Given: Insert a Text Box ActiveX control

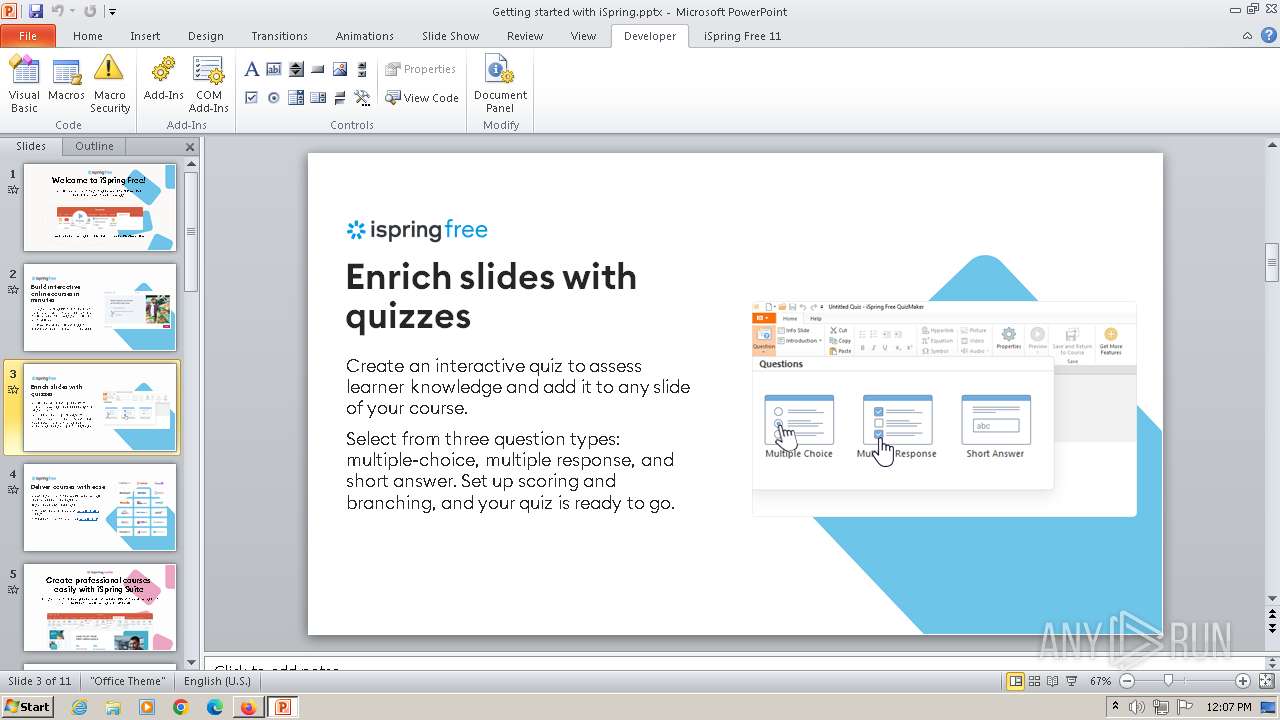Looking at the screenshot, I should point(274,69).
